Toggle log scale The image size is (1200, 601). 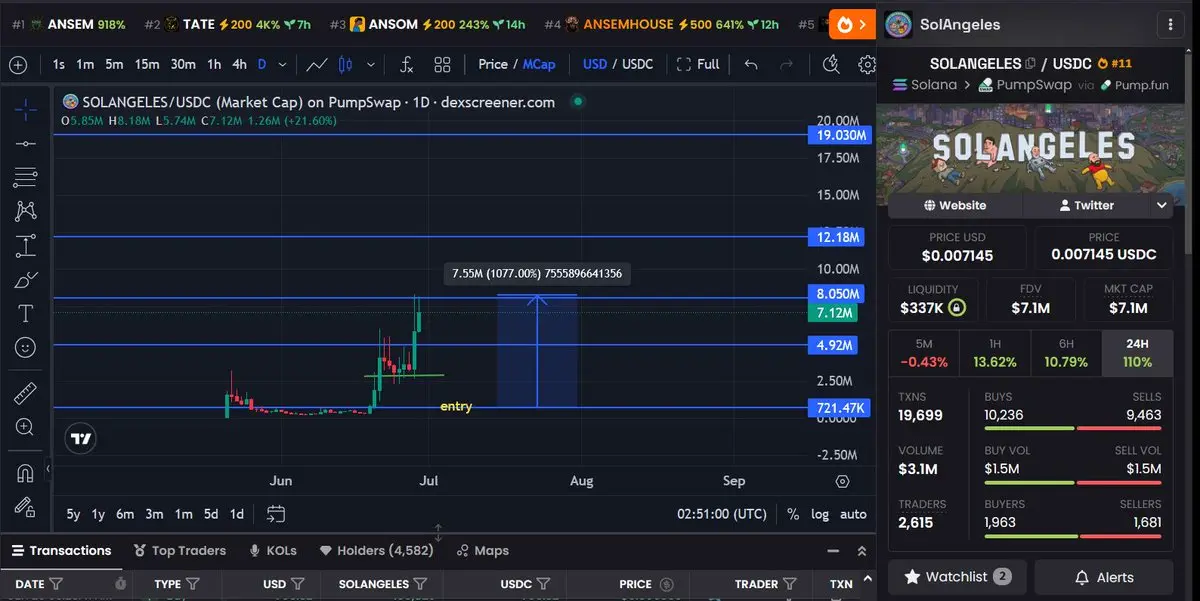click(x=820, y=514)
